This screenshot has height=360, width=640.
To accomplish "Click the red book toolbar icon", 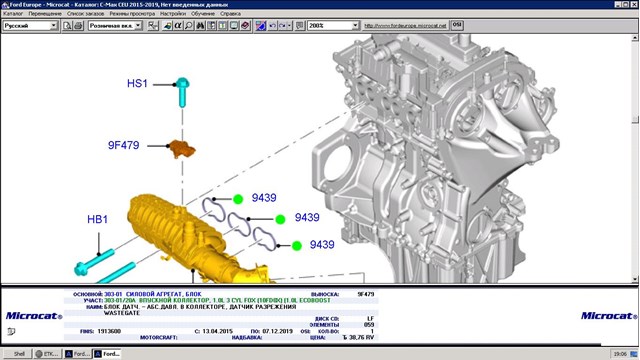I will [x=245, y=25].
